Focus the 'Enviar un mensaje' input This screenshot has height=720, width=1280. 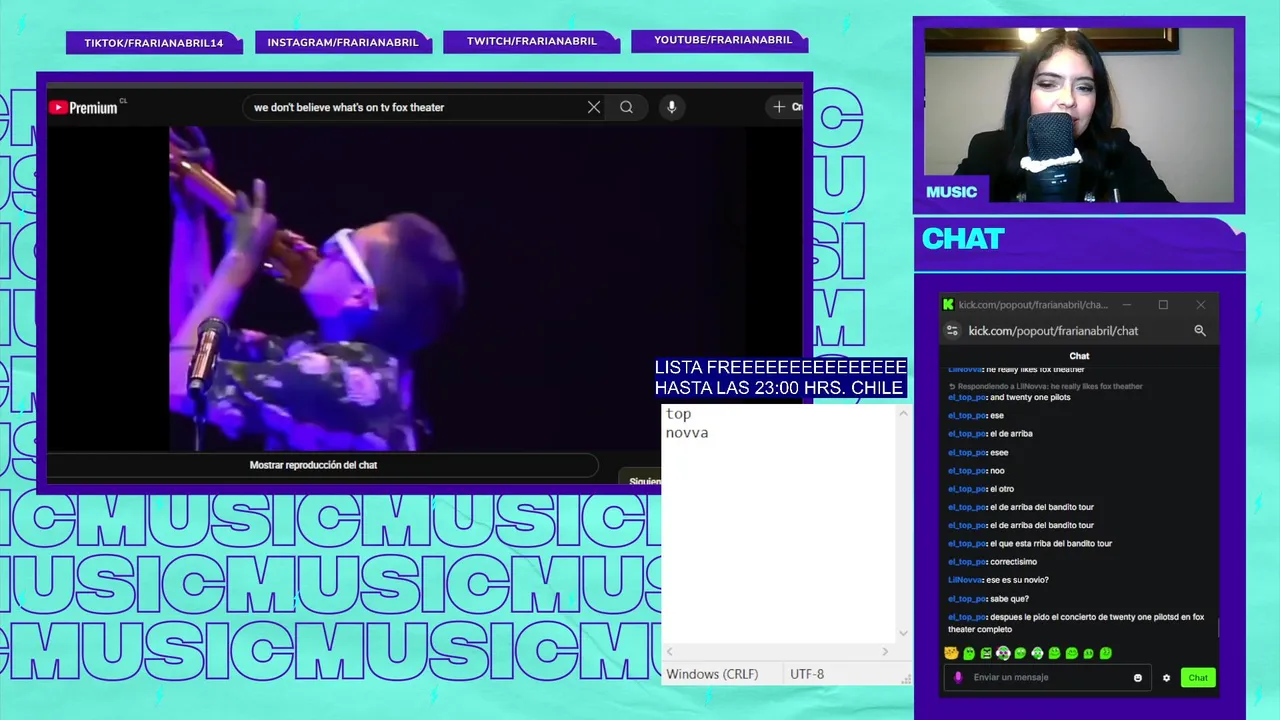tap(1046, 677)
